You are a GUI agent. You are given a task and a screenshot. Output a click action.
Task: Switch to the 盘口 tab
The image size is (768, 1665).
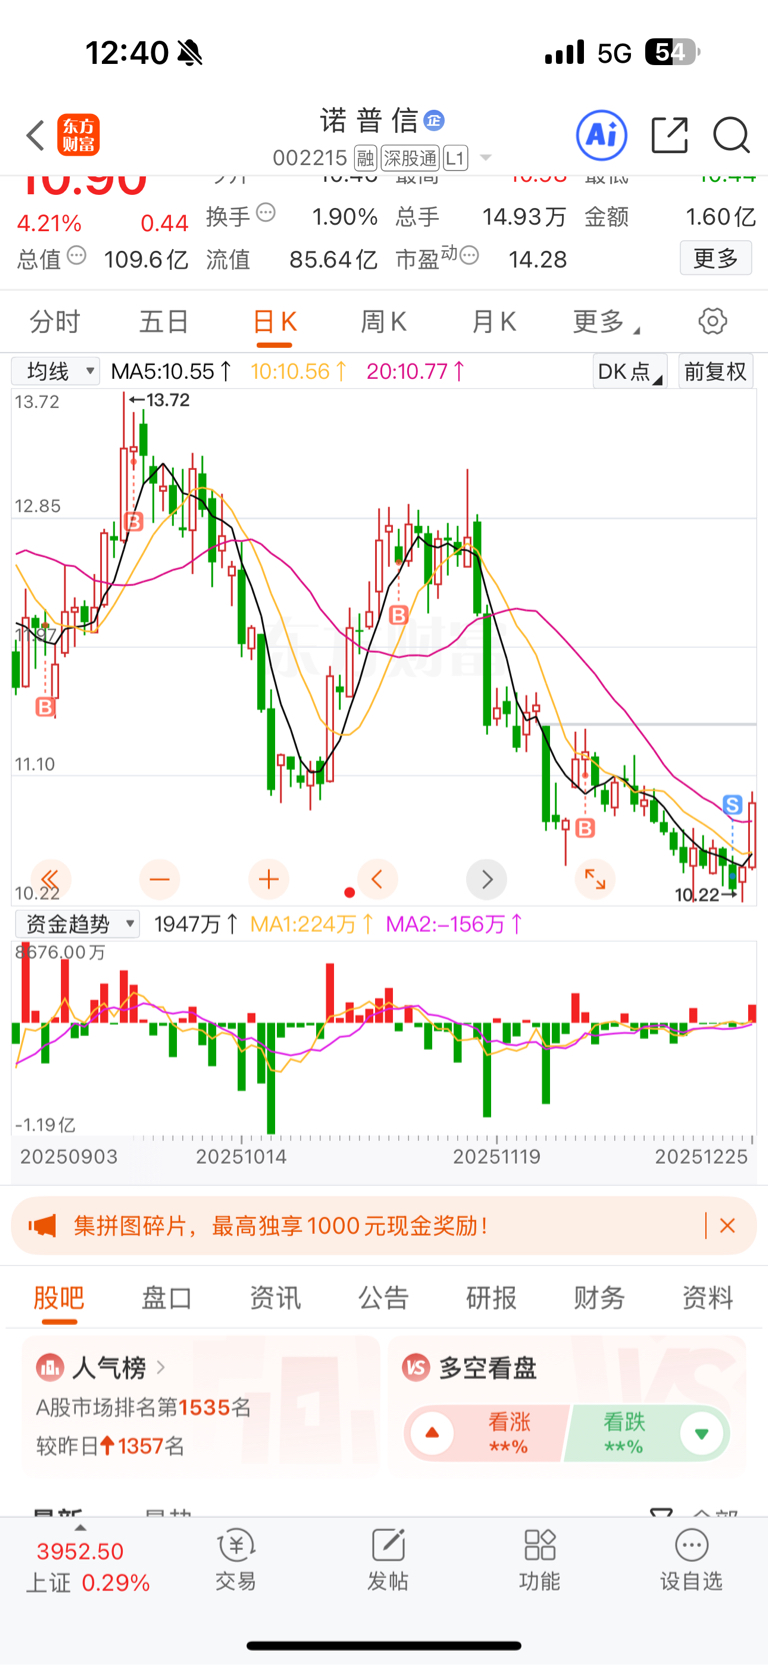click(167, 1298)
